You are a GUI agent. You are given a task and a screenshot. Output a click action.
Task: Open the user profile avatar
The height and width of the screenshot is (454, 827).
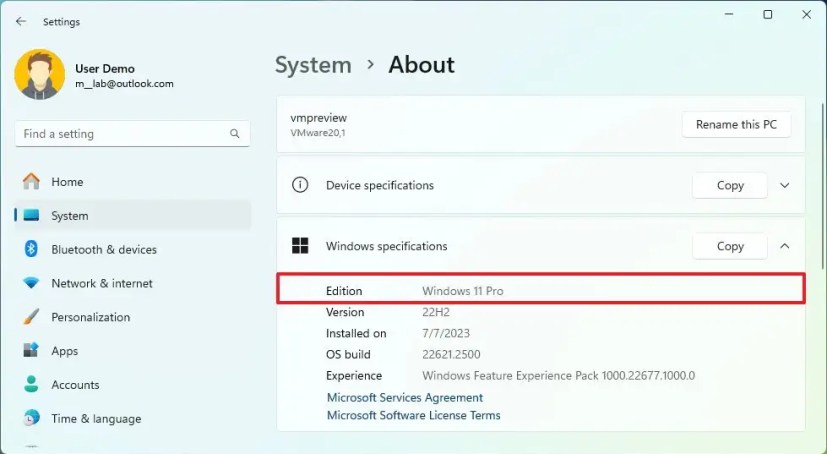[x=40, y=74]
